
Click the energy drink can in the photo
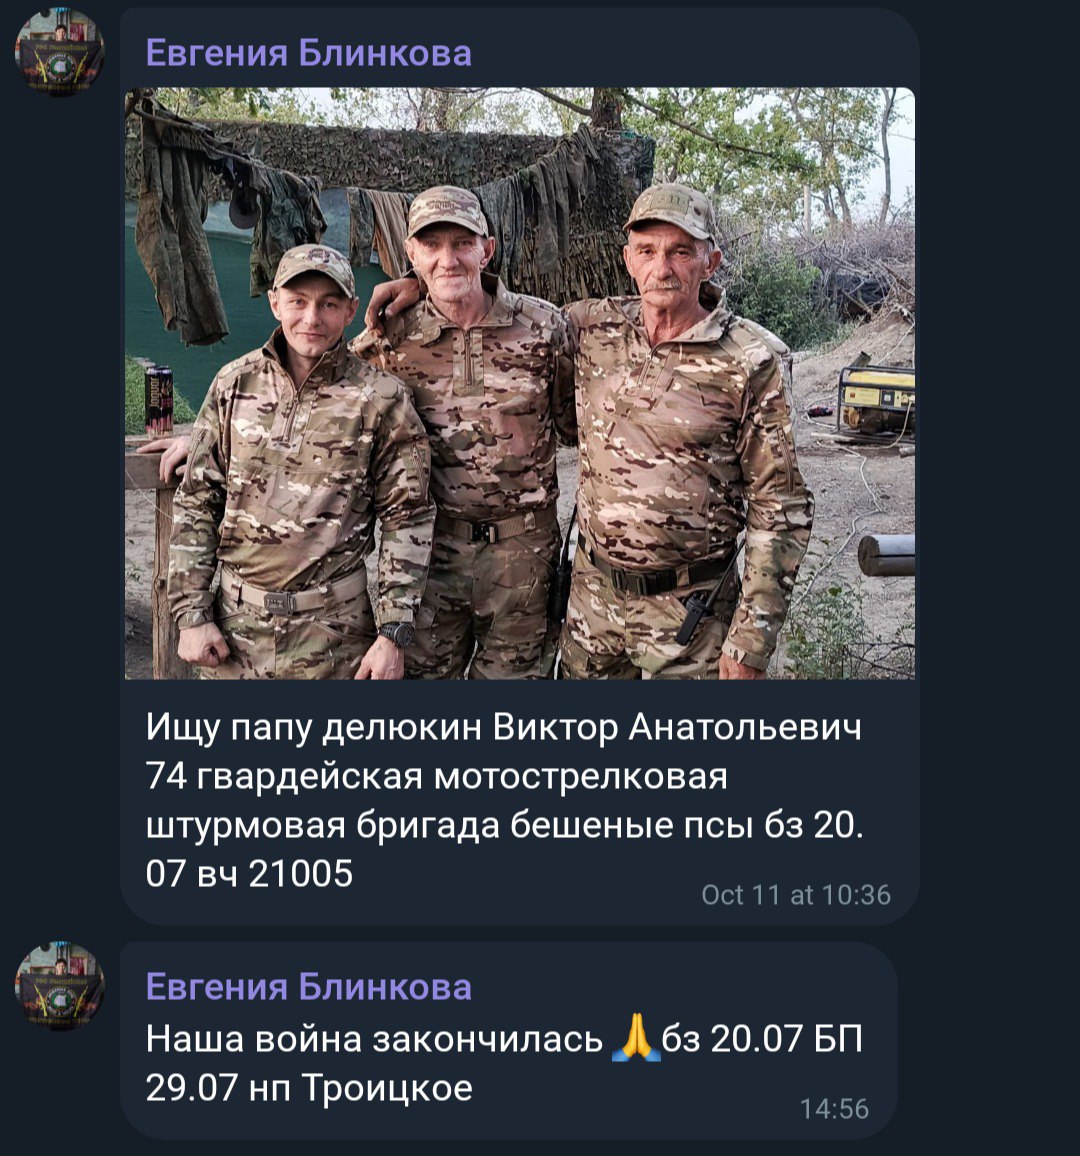click(158, 400)
